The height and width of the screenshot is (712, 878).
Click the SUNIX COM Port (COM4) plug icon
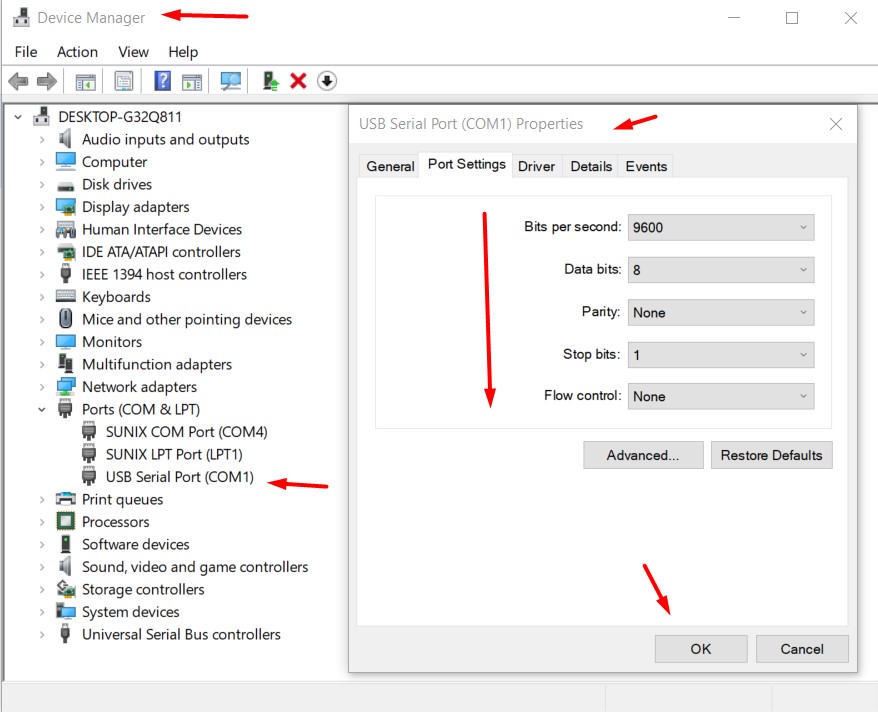point(89,431)
